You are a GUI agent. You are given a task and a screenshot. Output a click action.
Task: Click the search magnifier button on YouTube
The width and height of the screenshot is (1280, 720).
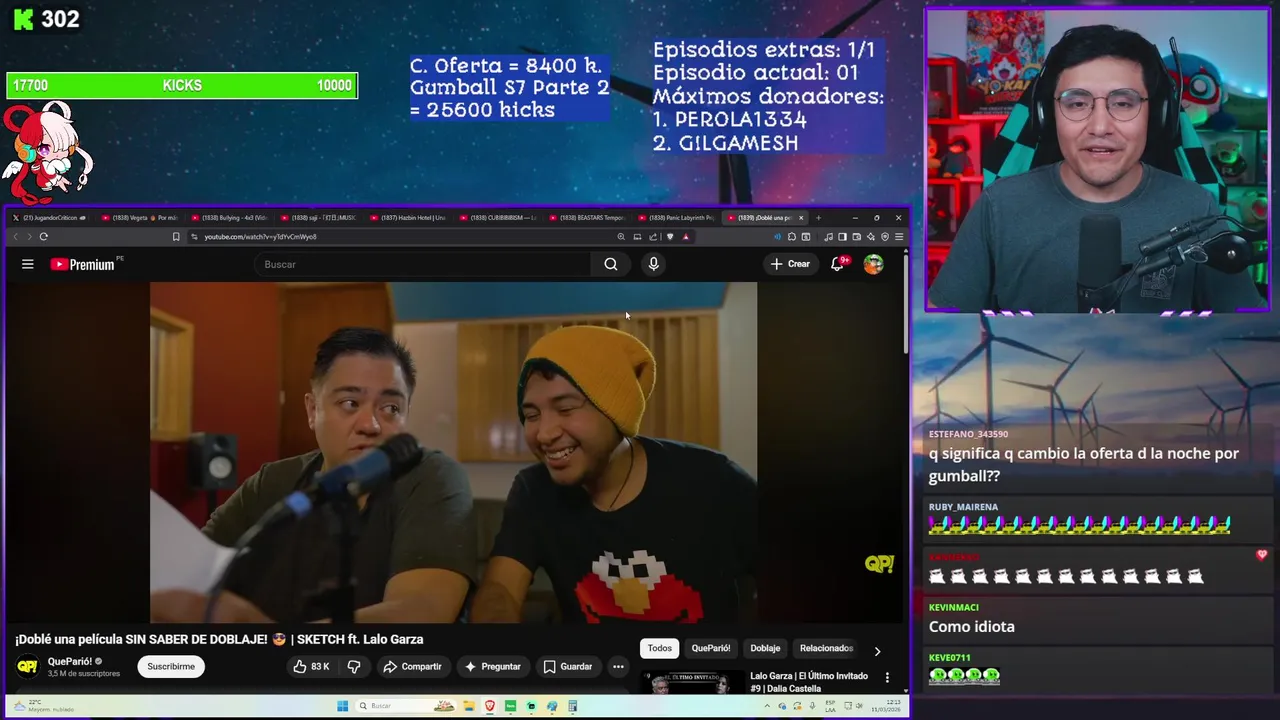coord(611,264)
